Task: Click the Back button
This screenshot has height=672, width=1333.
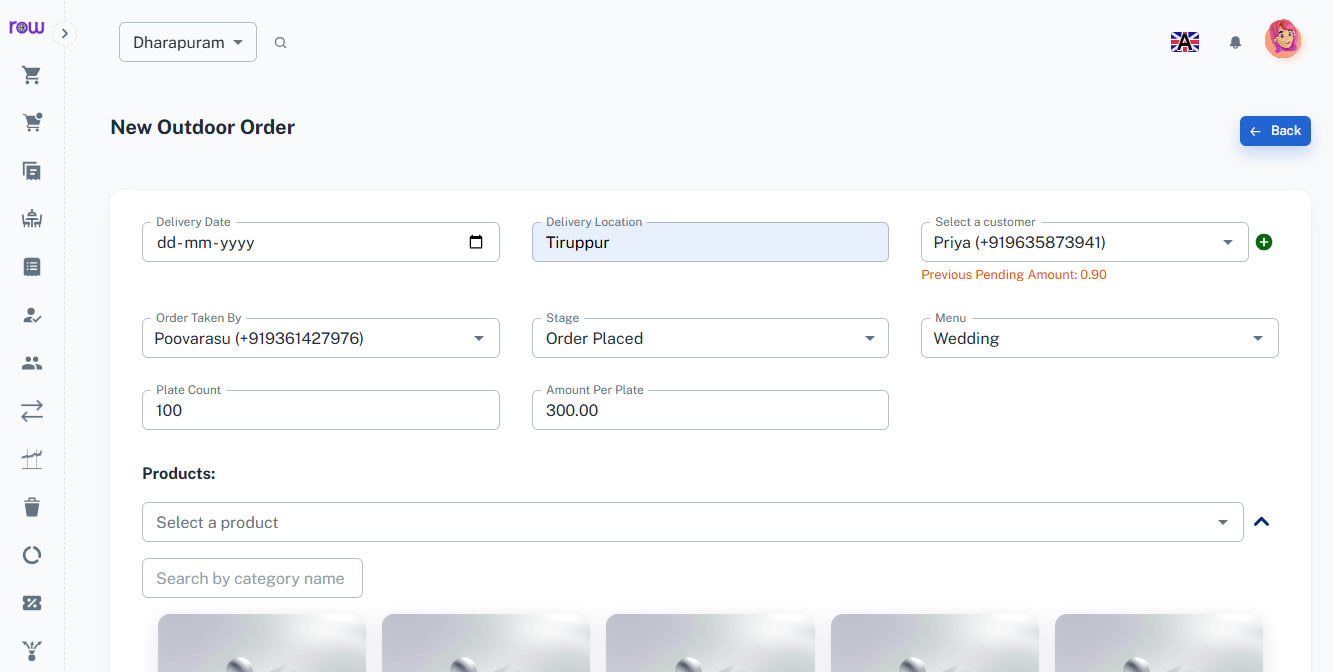Action: pos(1275,130)
